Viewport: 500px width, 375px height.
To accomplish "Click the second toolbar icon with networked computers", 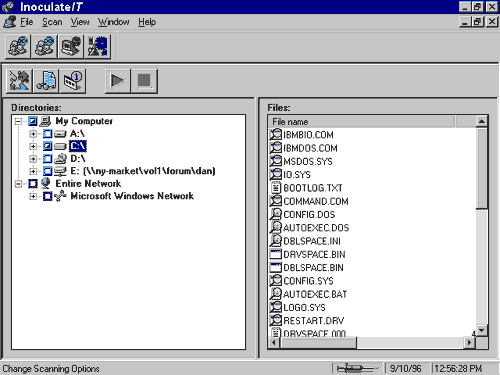I will pos(44,46).
